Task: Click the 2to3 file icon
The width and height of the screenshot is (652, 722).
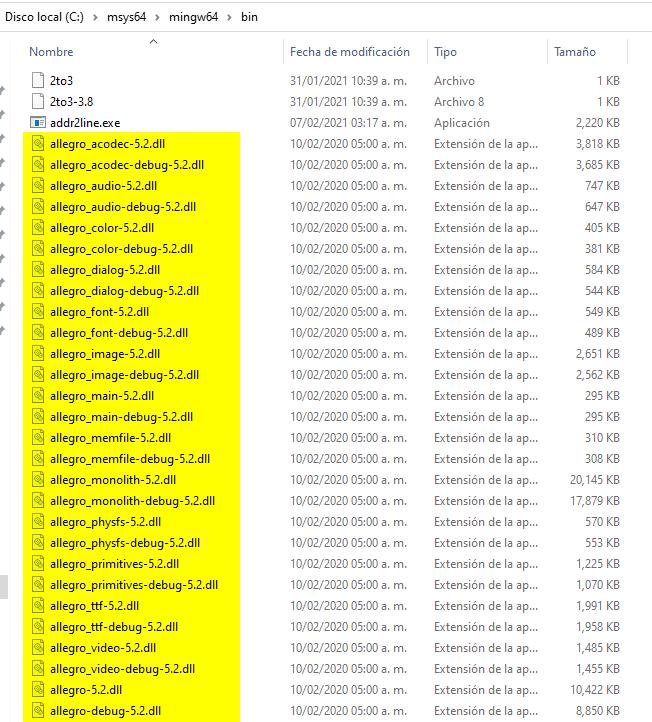Action: click(38, 81)
